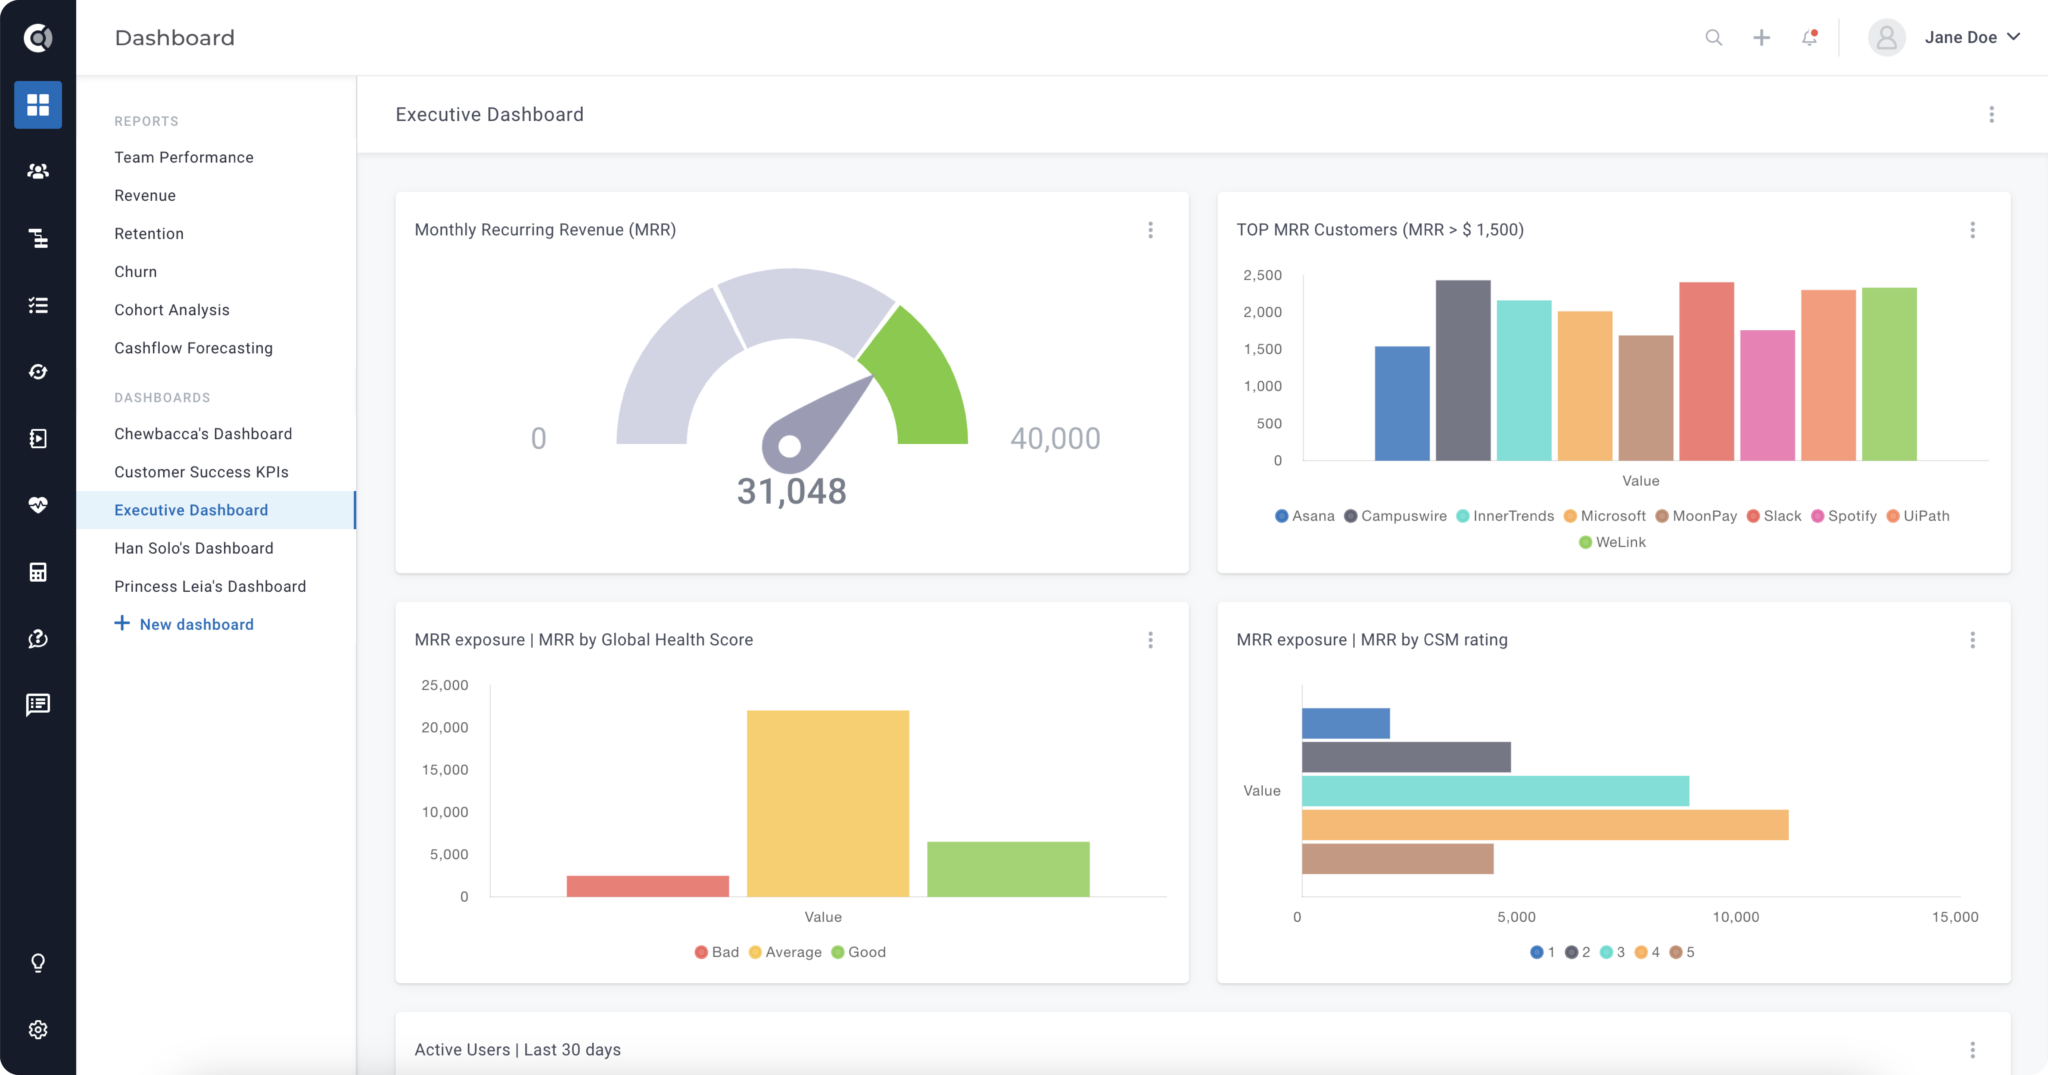This screenshot has width=2048, height=1075.
Task: Switch to Han Solo's Dashboard
Action: (x=194, y=548)
